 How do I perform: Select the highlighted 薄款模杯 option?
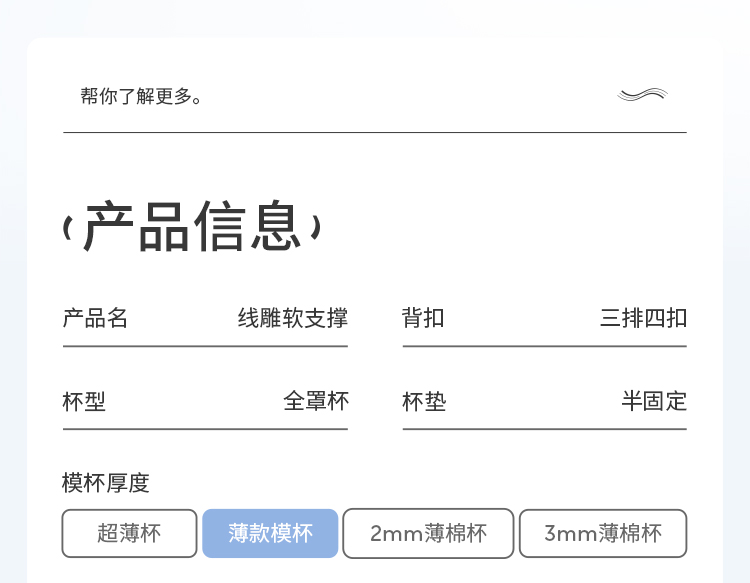point(270,533)
